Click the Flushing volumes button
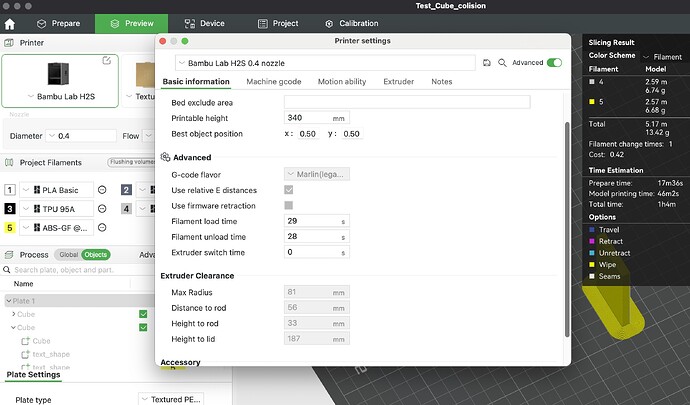This screenshot has width=690, height=405. point(132,162)
